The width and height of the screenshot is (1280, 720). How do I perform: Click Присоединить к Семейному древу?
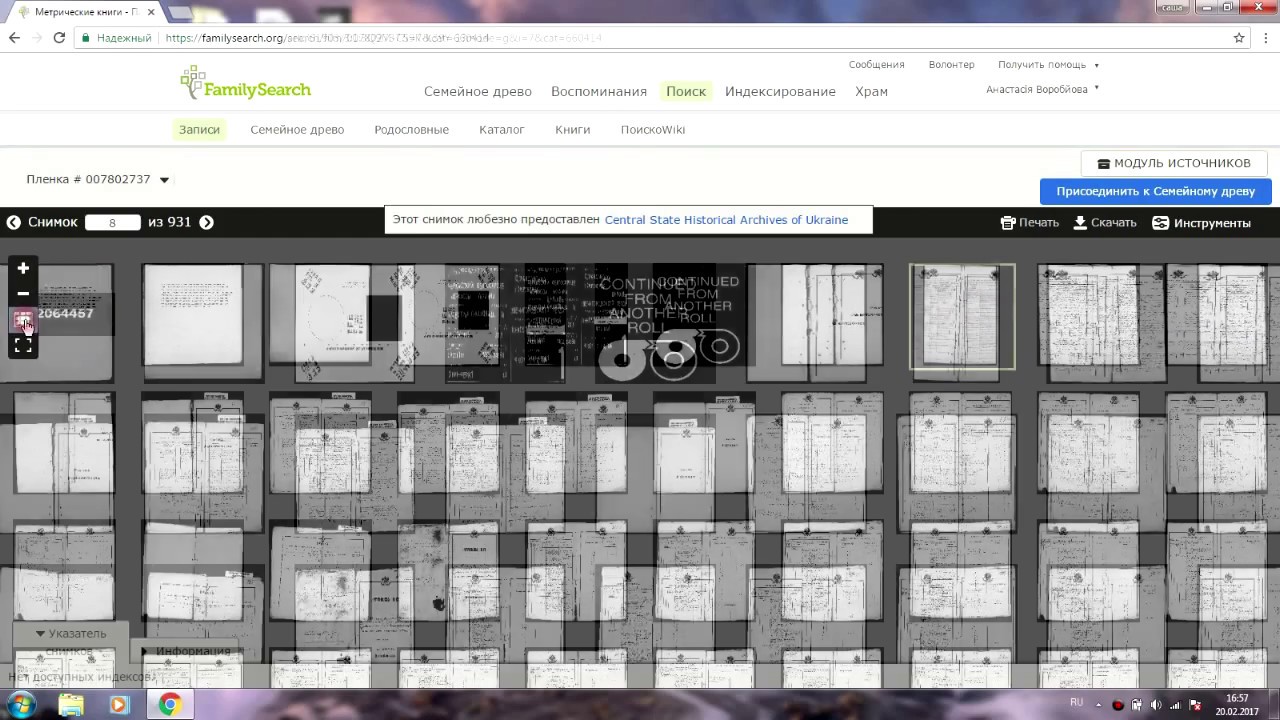coord(1155,191)
